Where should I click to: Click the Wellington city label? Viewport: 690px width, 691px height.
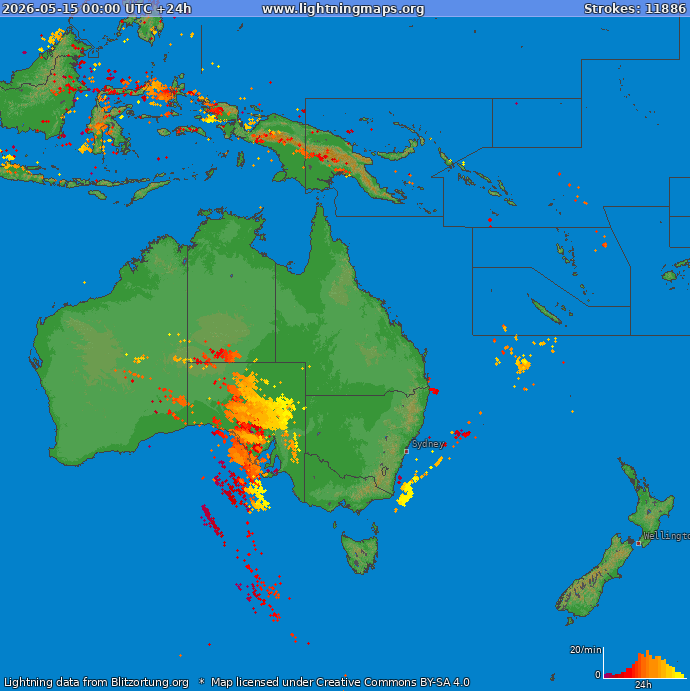[666, 536]
